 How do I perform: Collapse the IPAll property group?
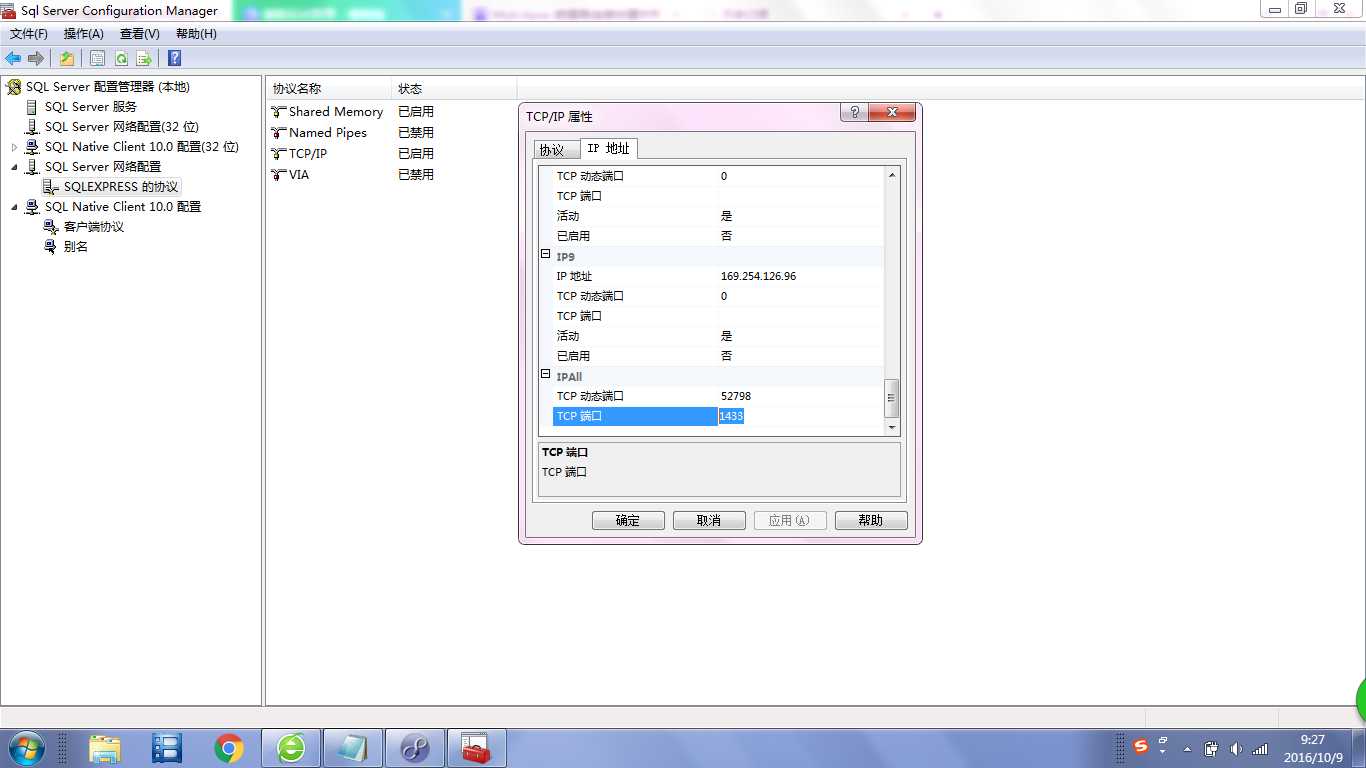click(545, 375)
